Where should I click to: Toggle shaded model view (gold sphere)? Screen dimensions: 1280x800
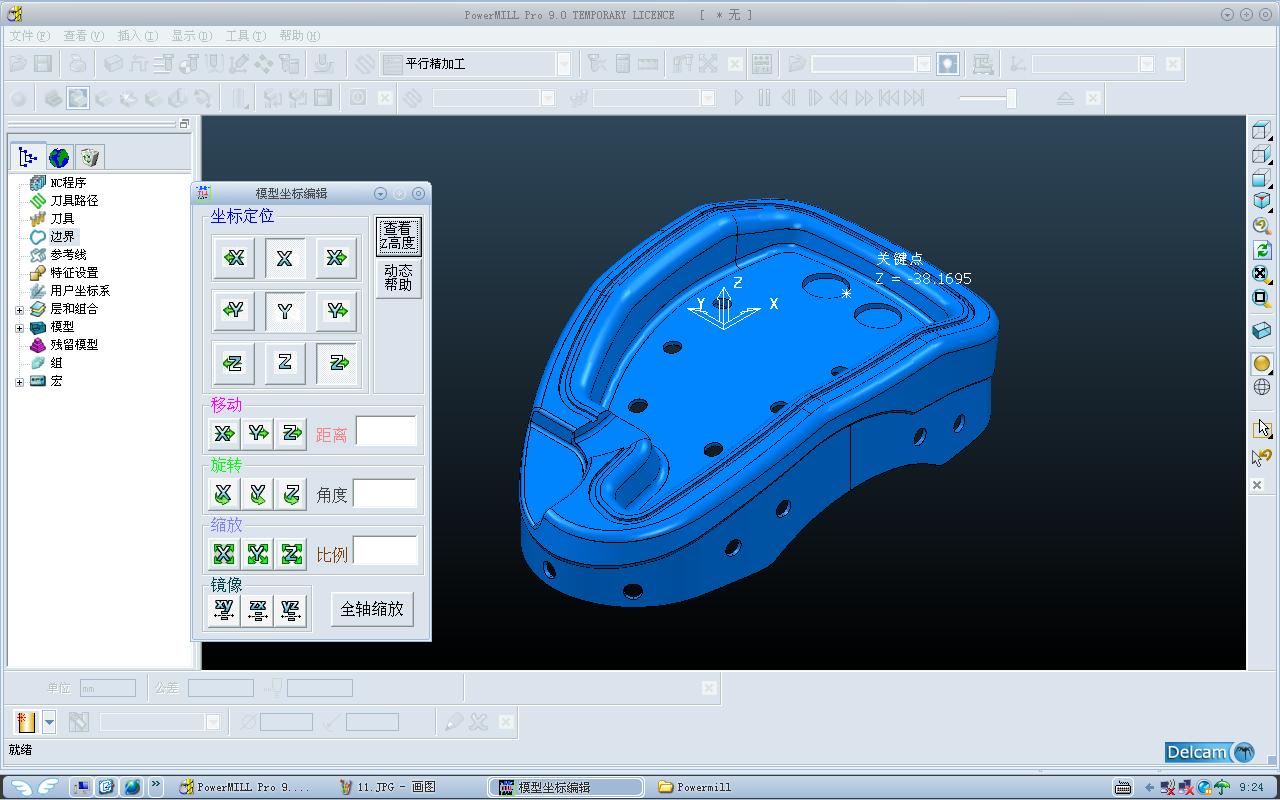[x=1261, y=363]
